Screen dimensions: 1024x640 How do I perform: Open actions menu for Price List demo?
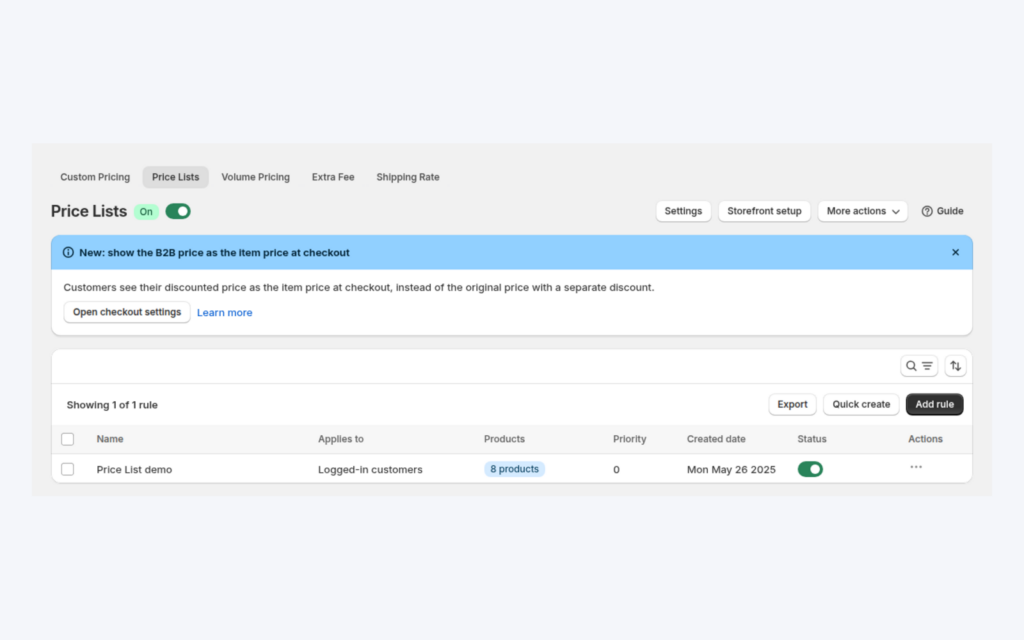[916, 468]
